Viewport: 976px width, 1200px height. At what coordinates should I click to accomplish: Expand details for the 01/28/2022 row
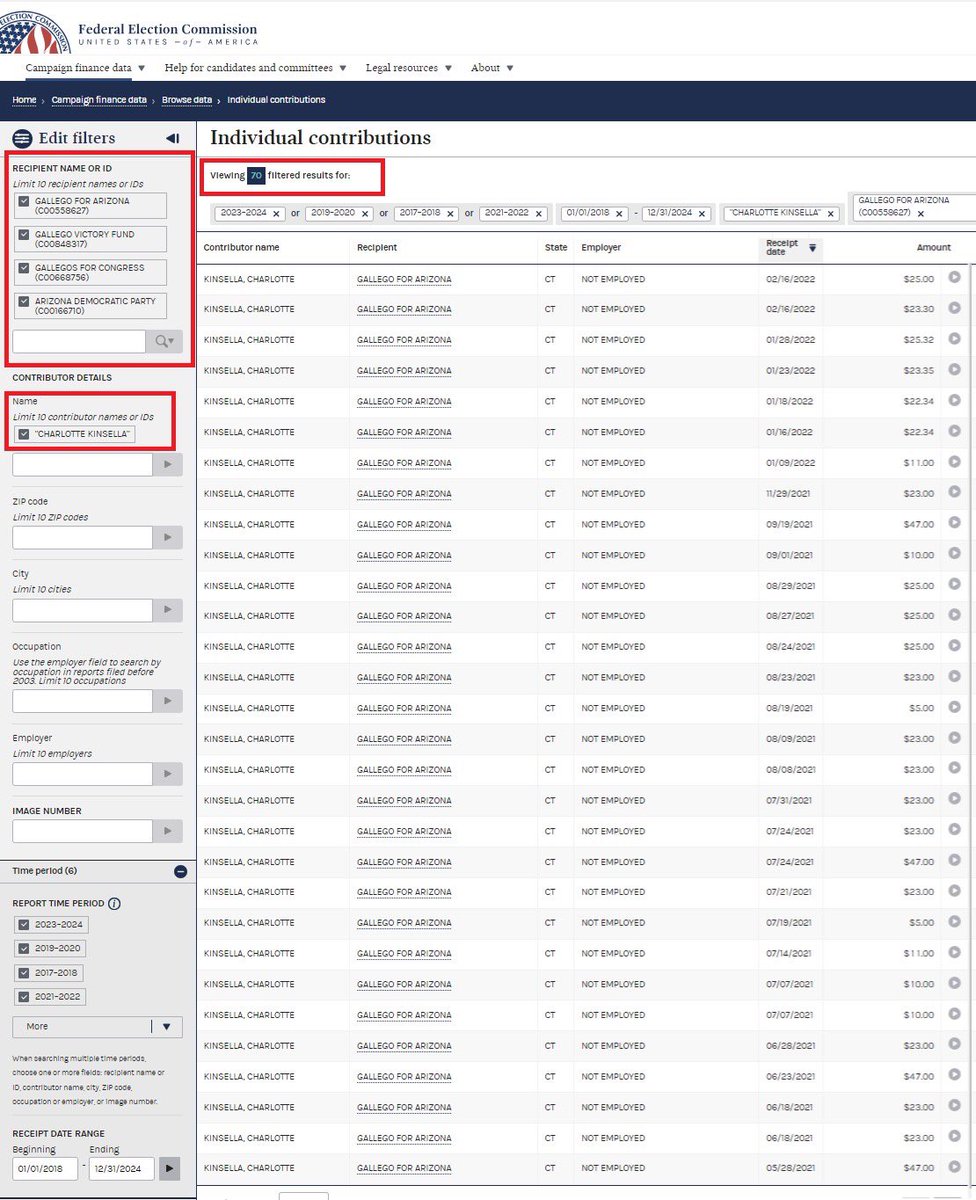click(954, 339)
